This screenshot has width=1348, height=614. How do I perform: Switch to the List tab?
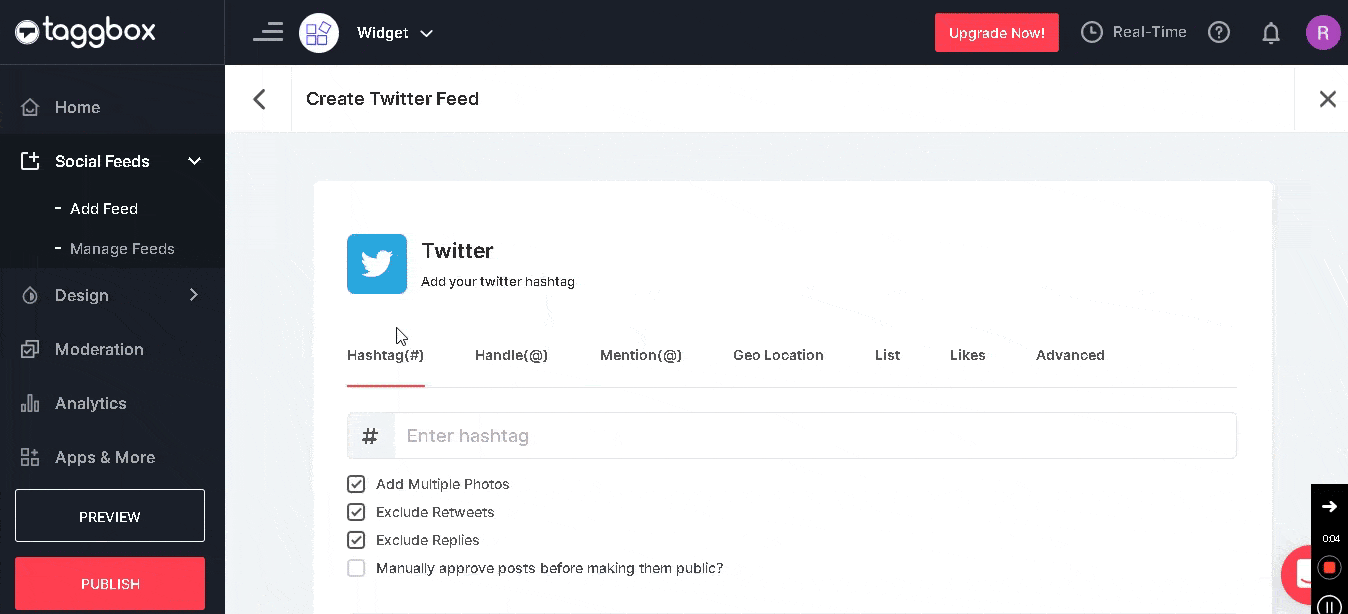[887, 355]
